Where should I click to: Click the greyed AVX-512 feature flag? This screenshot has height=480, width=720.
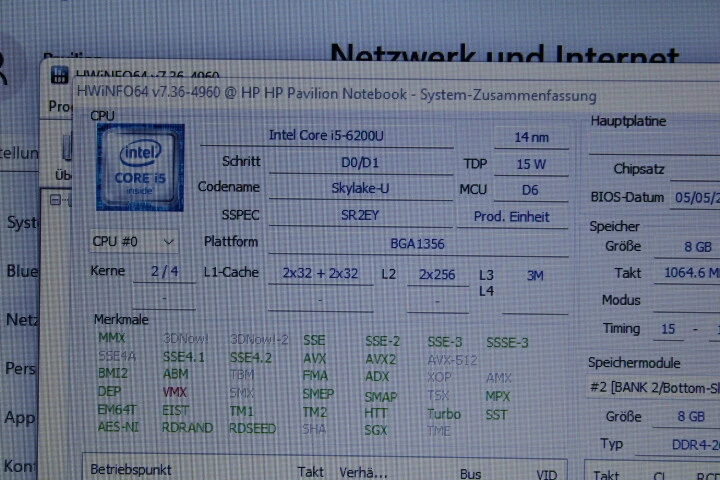452,360
